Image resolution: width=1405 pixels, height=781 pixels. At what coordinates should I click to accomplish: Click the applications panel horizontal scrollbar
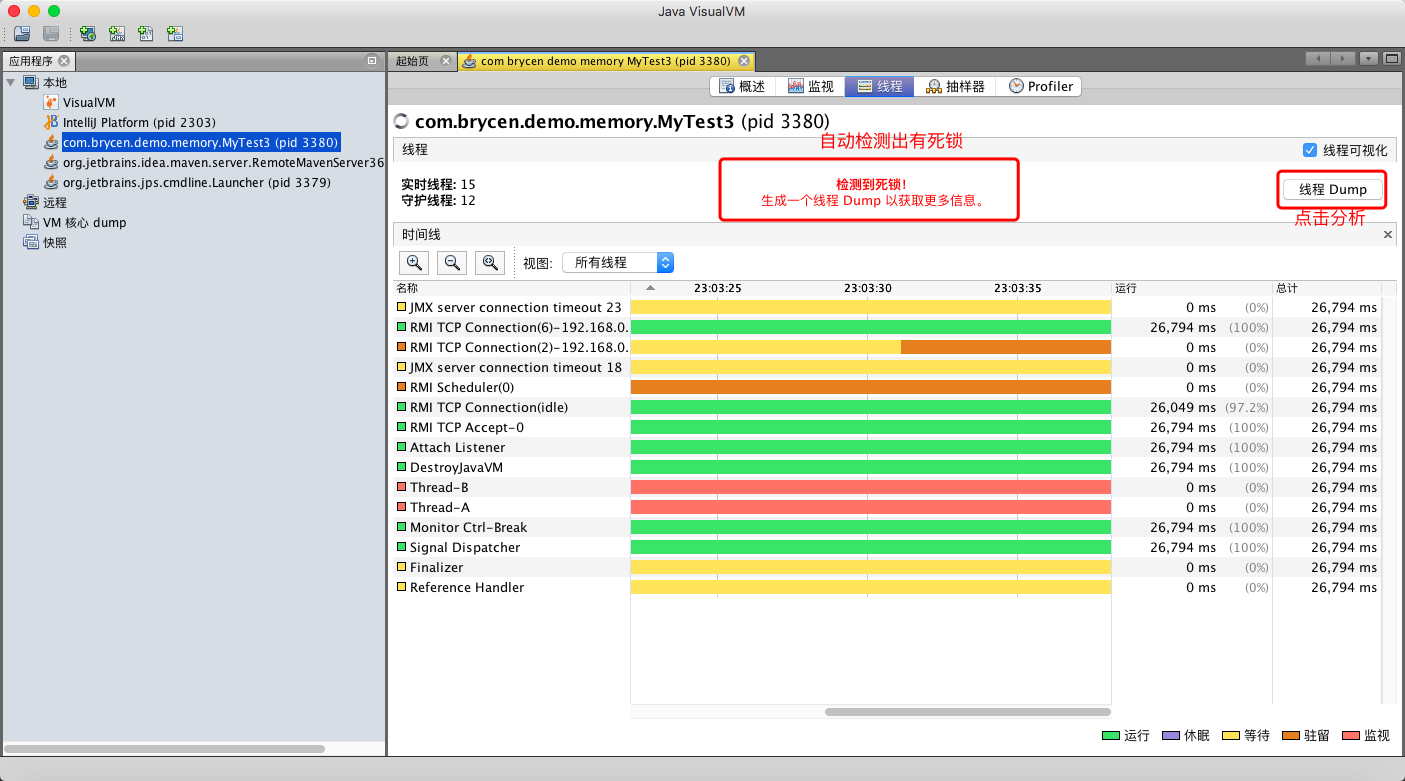pos(165,748)
